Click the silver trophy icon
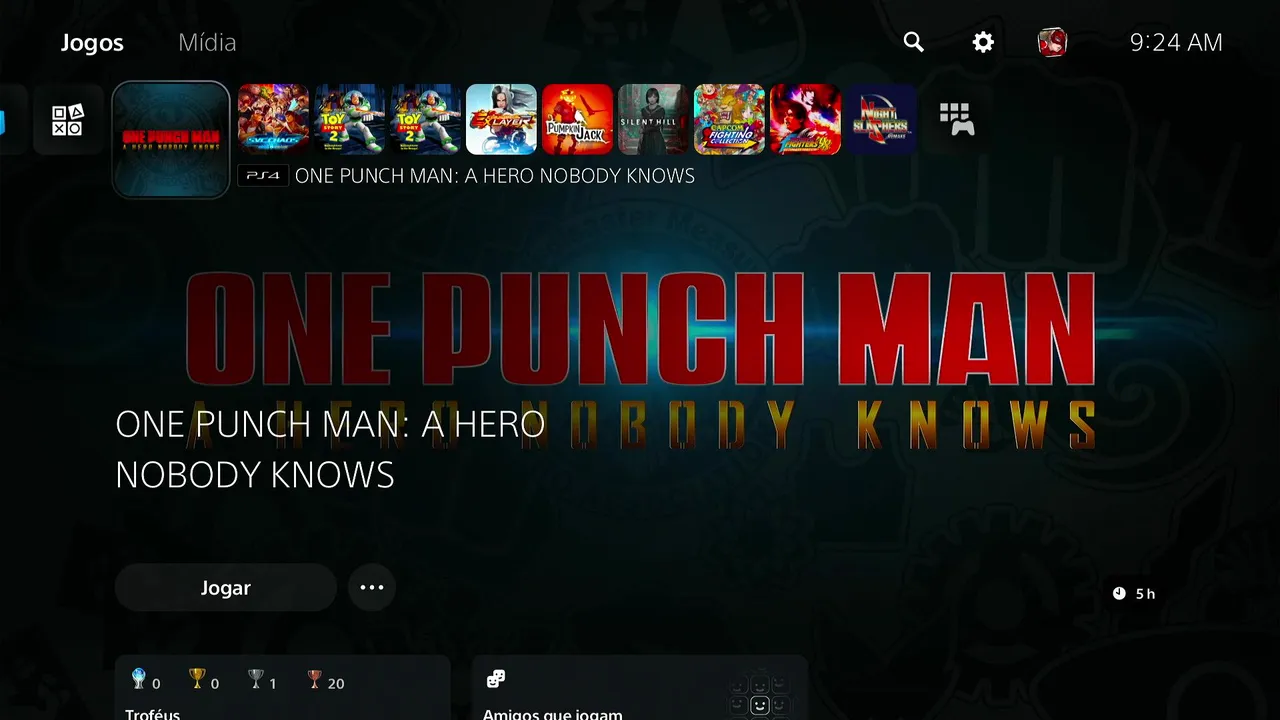The height and width of the screenshot is (720, 1280). pyautogui.click(x=256, y=680)
